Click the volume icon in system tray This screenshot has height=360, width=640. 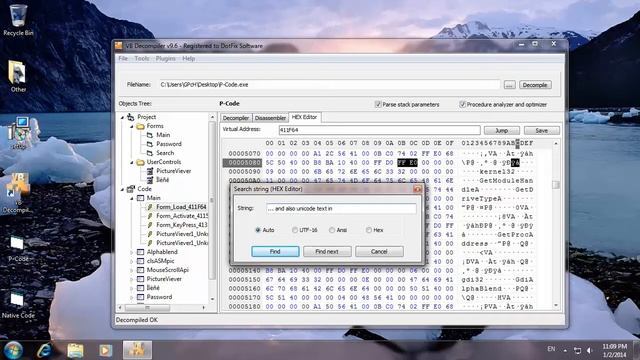590,350
